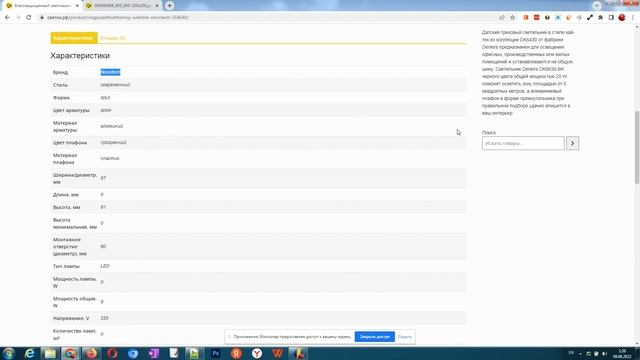Open the Характеристики tab
The width and height of the screenshot is (640, 360).
[x=74, y=38]
